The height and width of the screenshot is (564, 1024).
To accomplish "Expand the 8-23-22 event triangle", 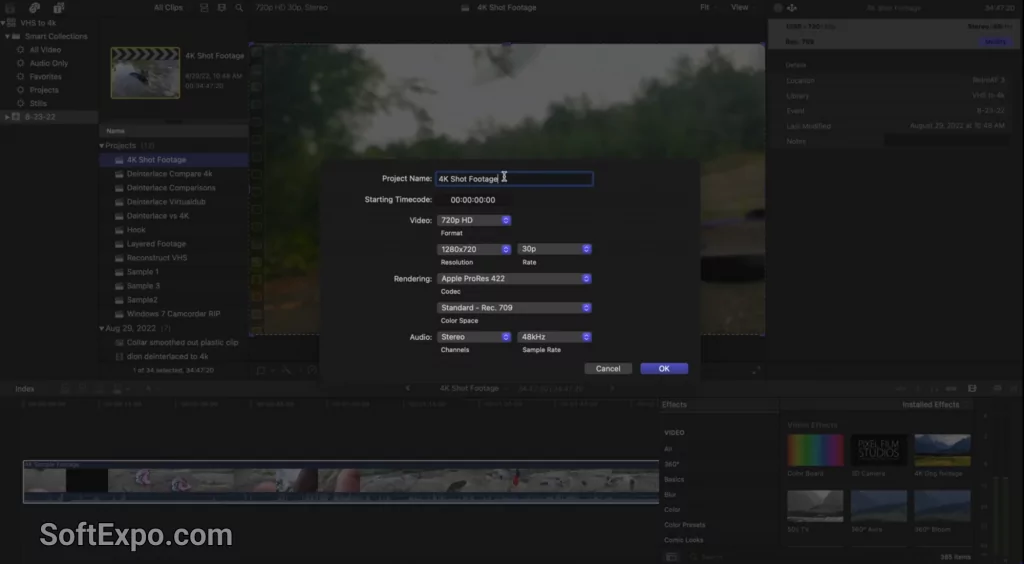I will (x=7, y=117).
